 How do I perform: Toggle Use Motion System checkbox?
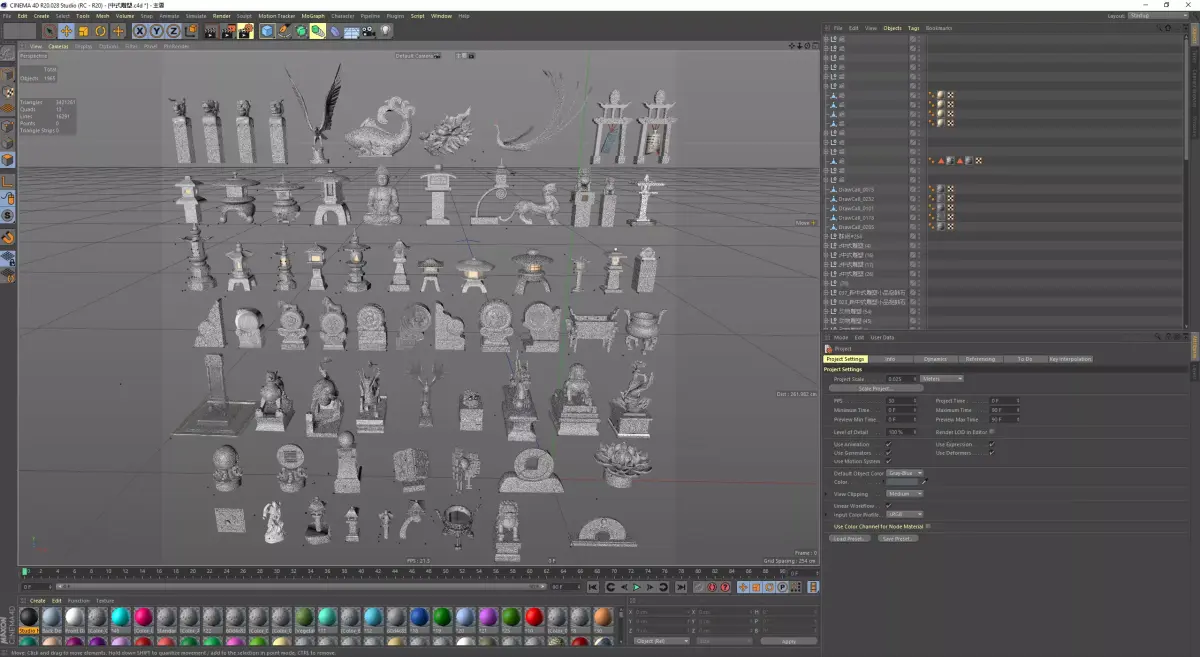[888, 461]
